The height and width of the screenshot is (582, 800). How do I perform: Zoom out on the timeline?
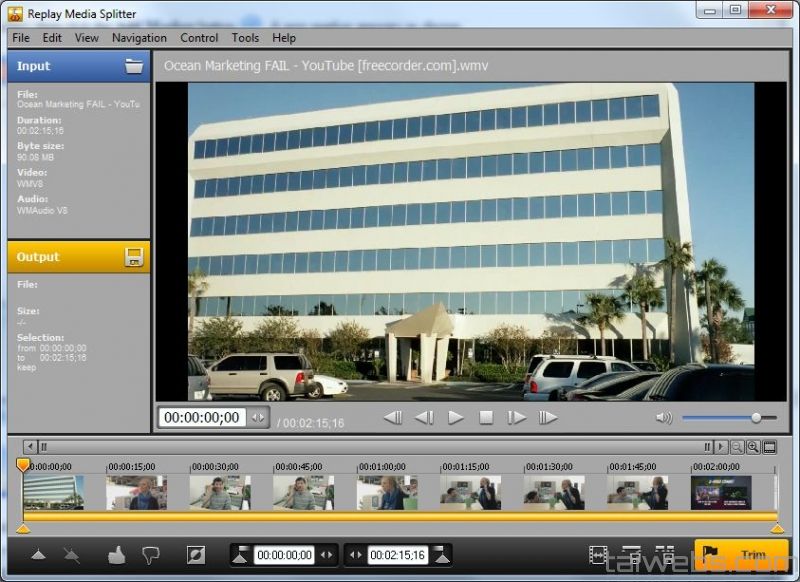[736, 447]
